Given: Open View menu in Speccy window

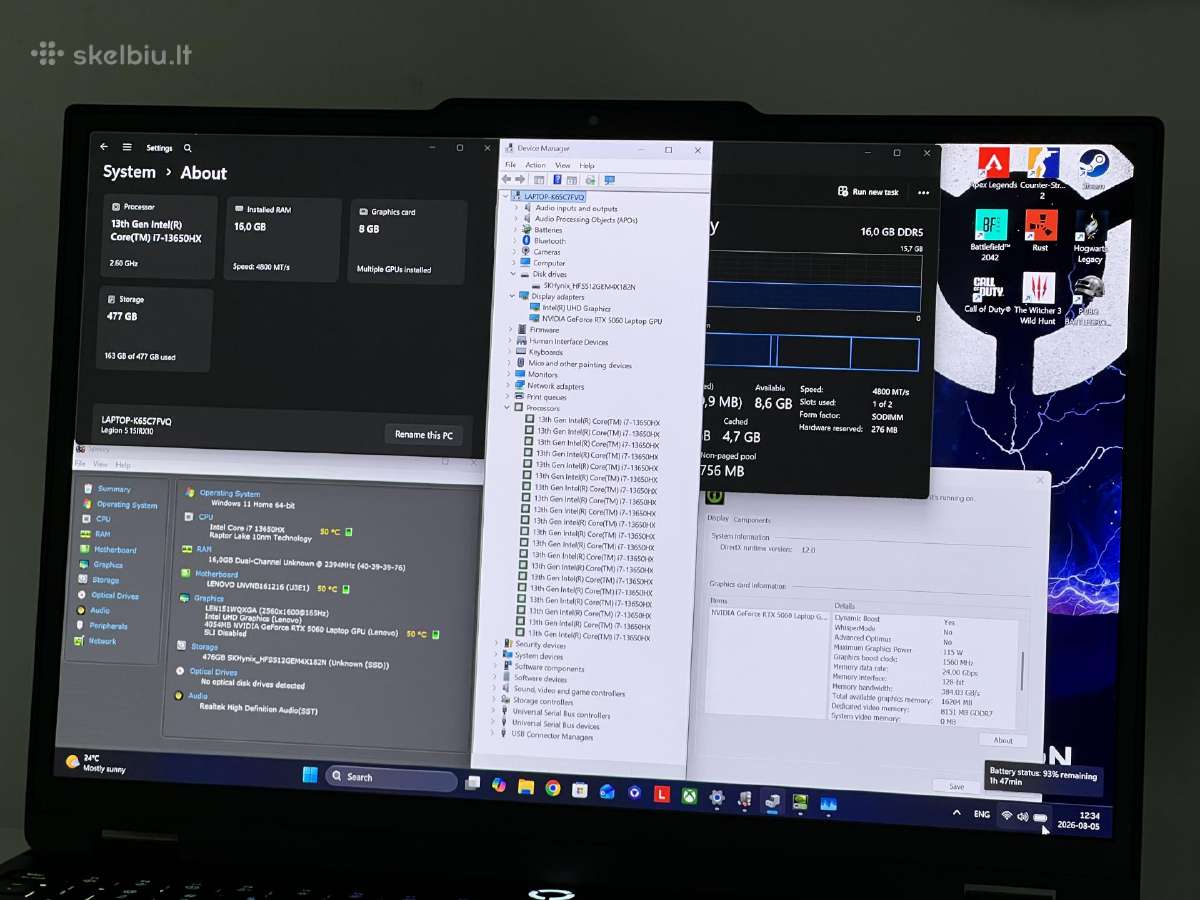Looking at the screenshot, I should coord(100,464).
